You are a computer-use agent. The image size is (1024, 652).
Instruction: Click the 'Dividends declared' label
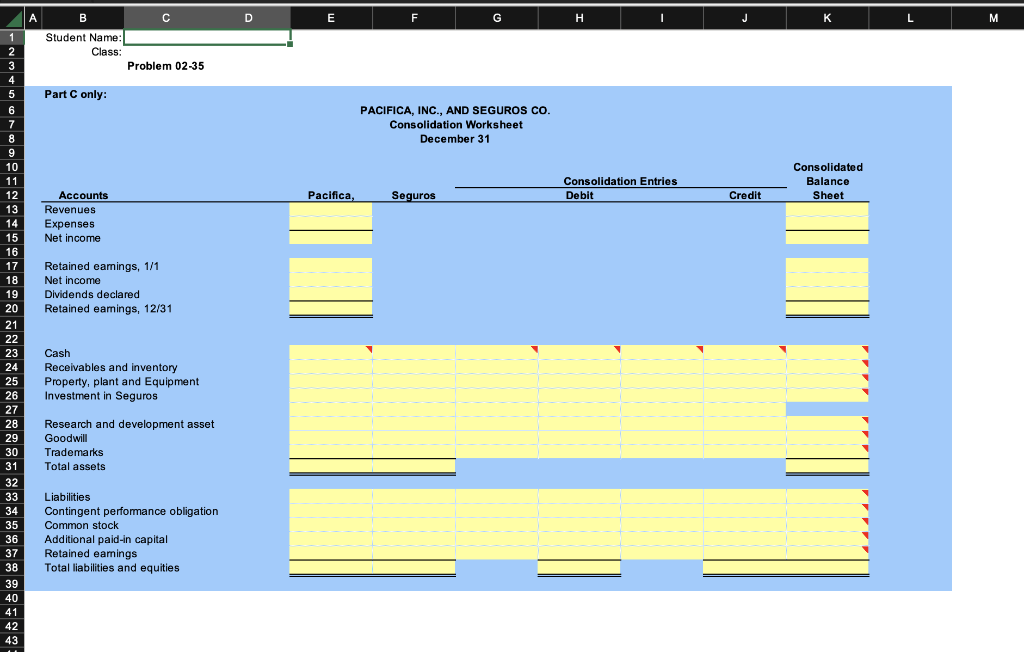pos(92,295)
